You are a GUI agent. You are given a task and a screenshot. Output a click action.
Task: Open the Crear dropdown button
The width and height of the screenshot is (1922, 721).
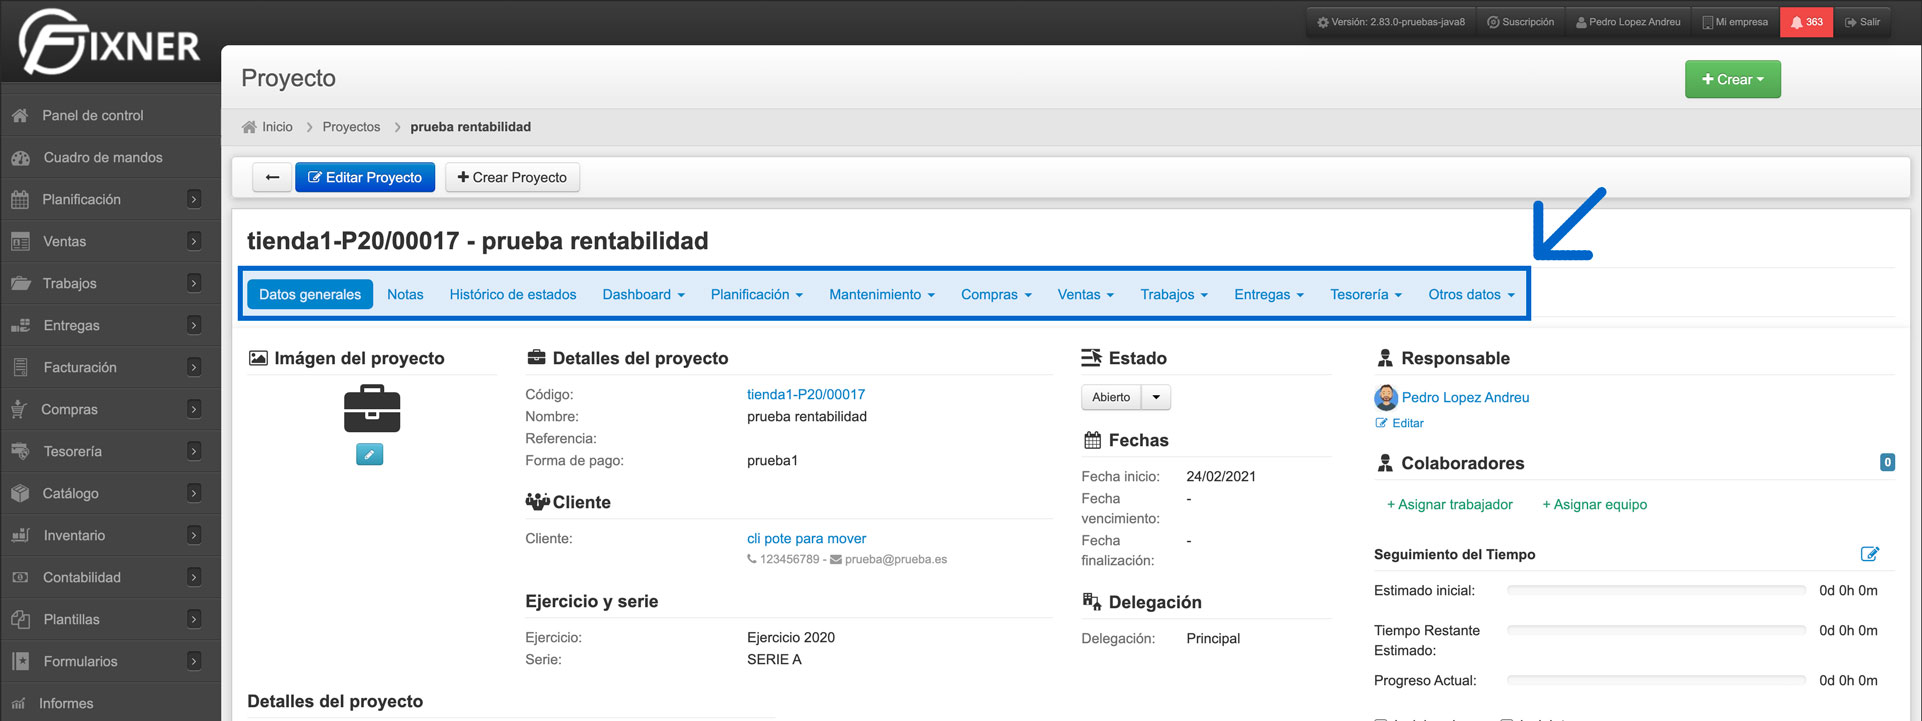[1732, 80]
